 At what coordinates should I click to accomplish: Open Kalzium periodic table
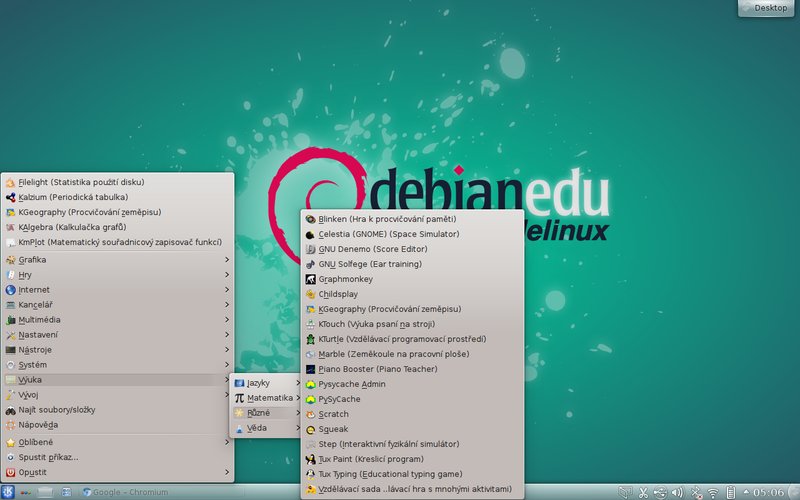pyautogui.click(x=118, y=197)
